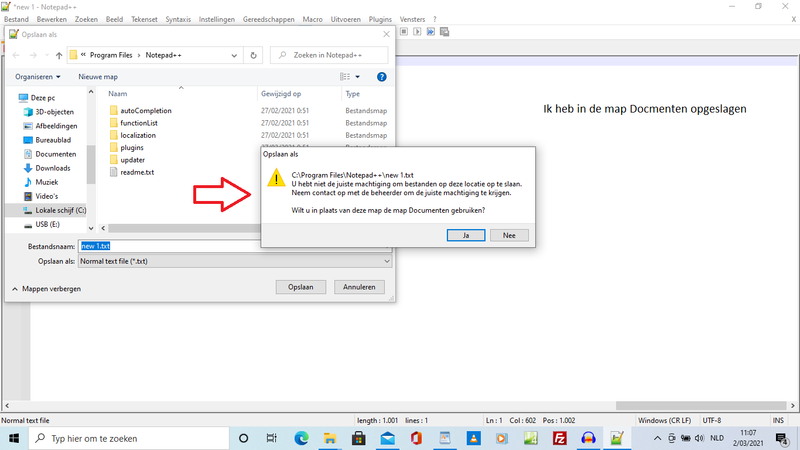Open the Bestand menu
The image size is (800, 450).
tap(16, 19)
